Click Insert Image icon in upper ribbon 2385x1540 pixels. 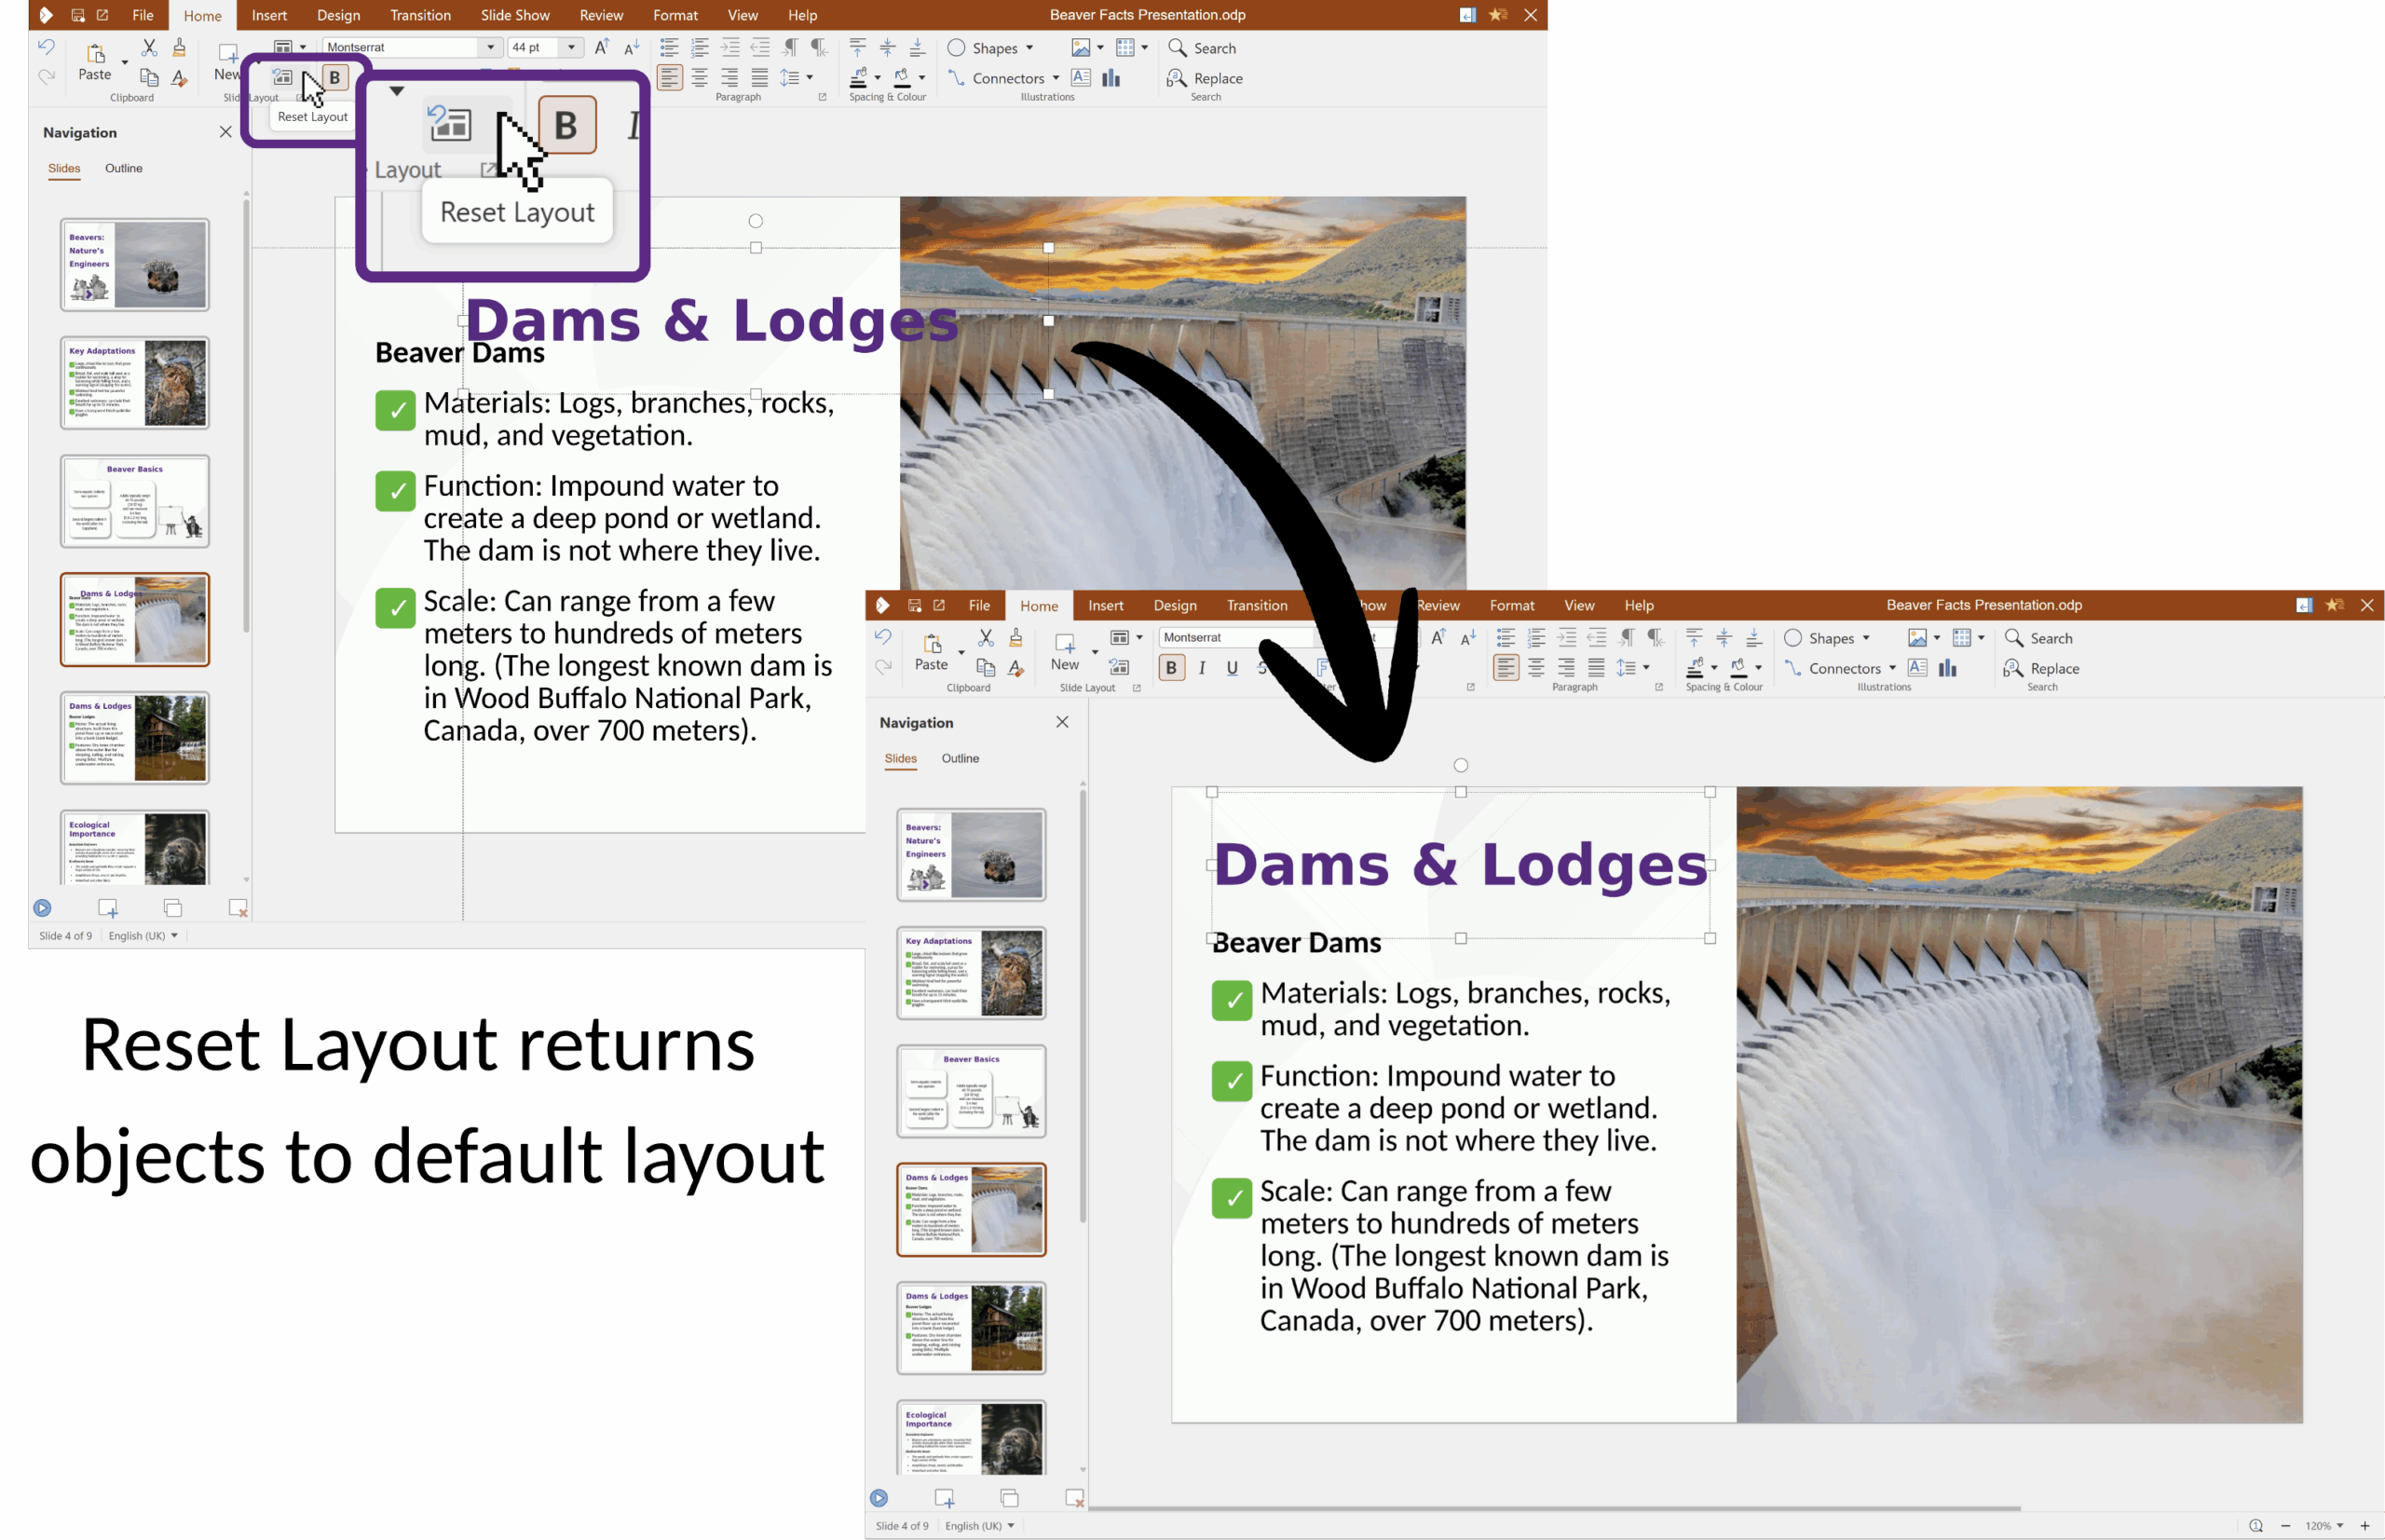pyautogui.click(x=1080, y=47)
